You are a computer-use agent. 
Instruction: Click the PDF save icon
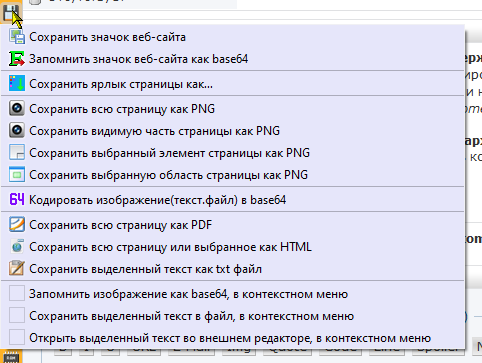tap(17, 225)
